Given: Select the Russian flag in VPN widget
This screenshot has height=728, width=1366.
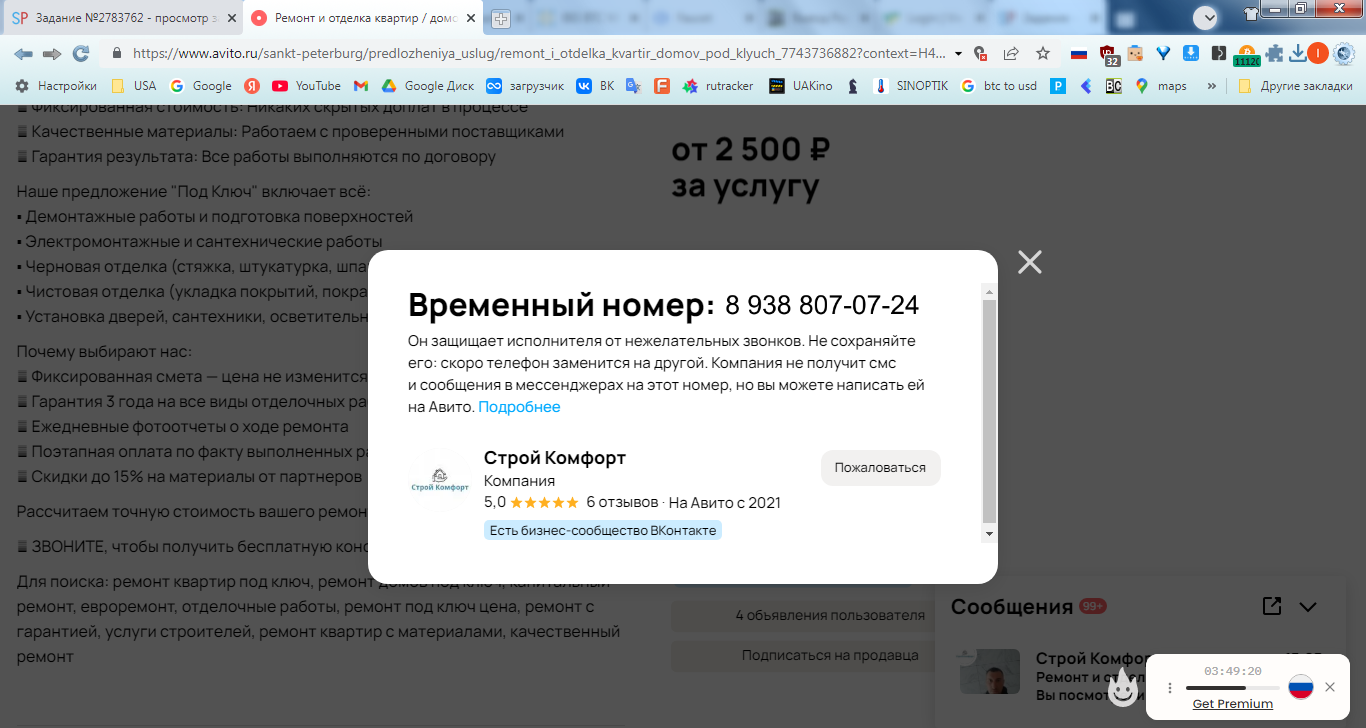Looking at the screenshot, I should [1300, 687].
